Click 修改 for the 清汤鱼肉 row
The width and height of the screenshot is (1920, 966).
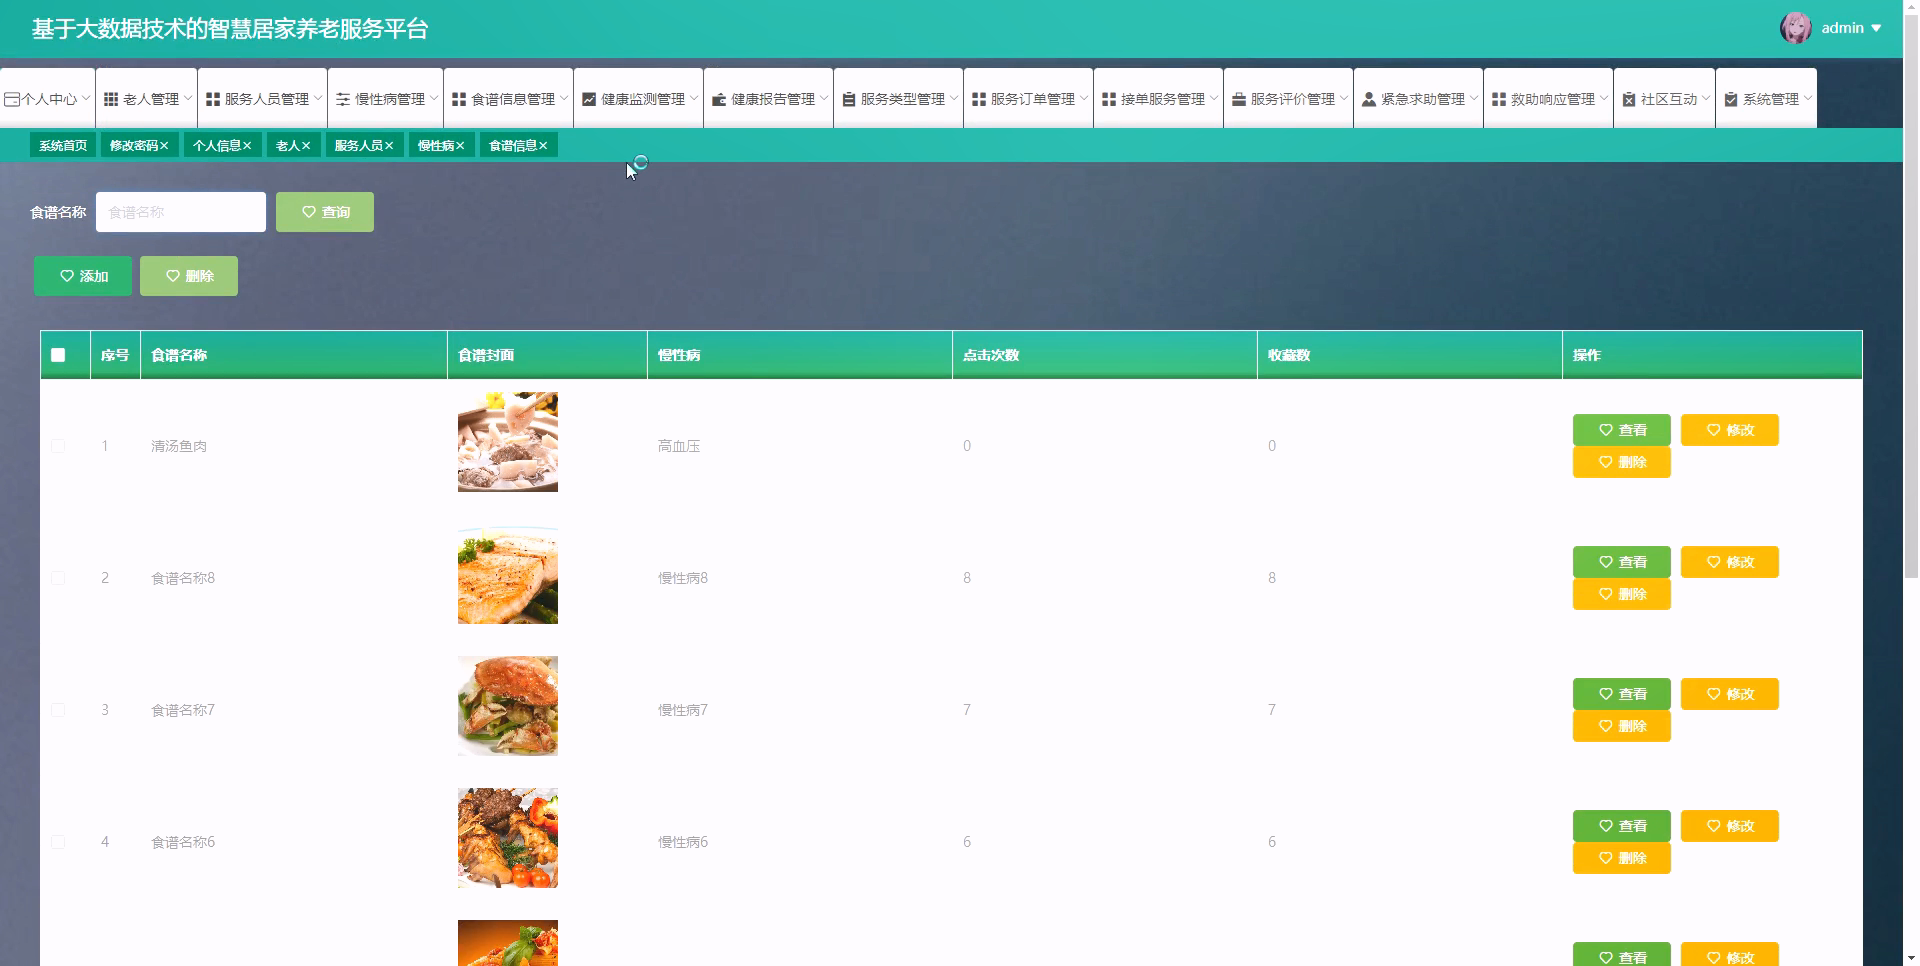[1730, 430]
